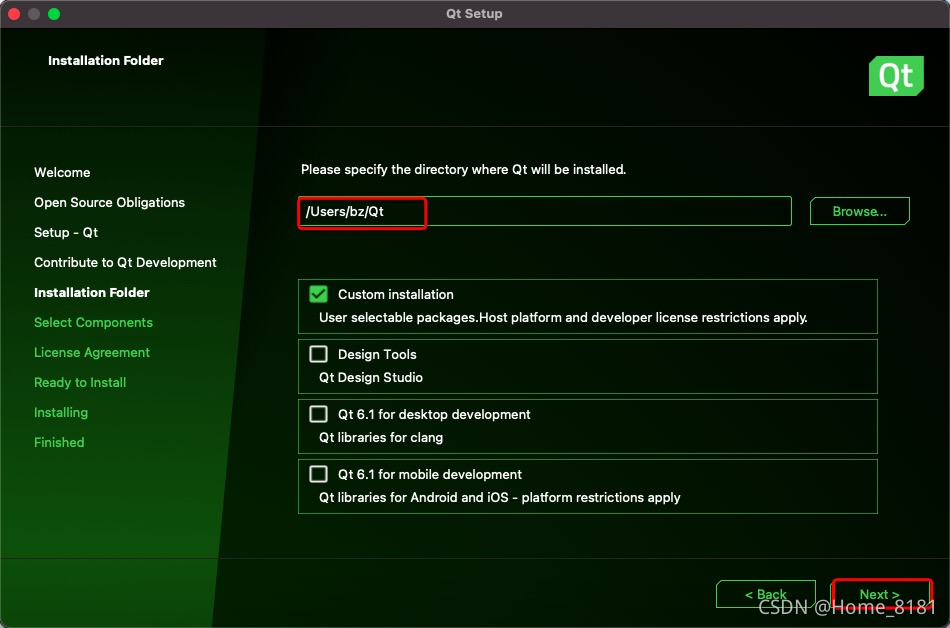Select the Welcome step in sidebar

(x=62, y=173)
